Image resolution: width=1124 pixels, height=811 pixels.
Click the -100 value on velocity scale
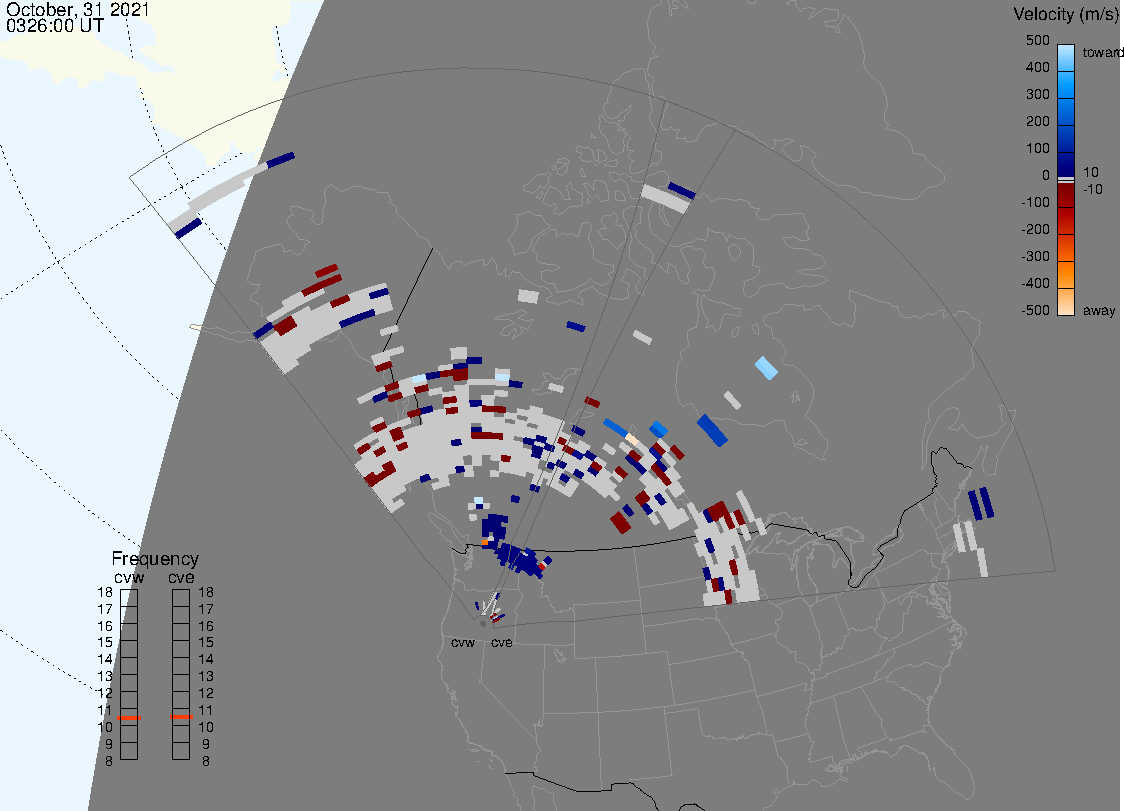[1035, 202]
